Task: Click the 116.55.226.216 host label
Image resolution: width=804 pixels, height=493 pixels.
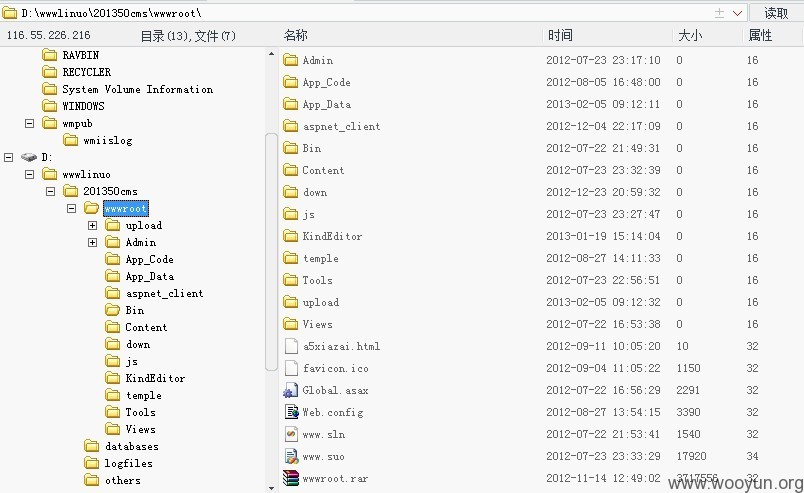Action: pos(48,35)
